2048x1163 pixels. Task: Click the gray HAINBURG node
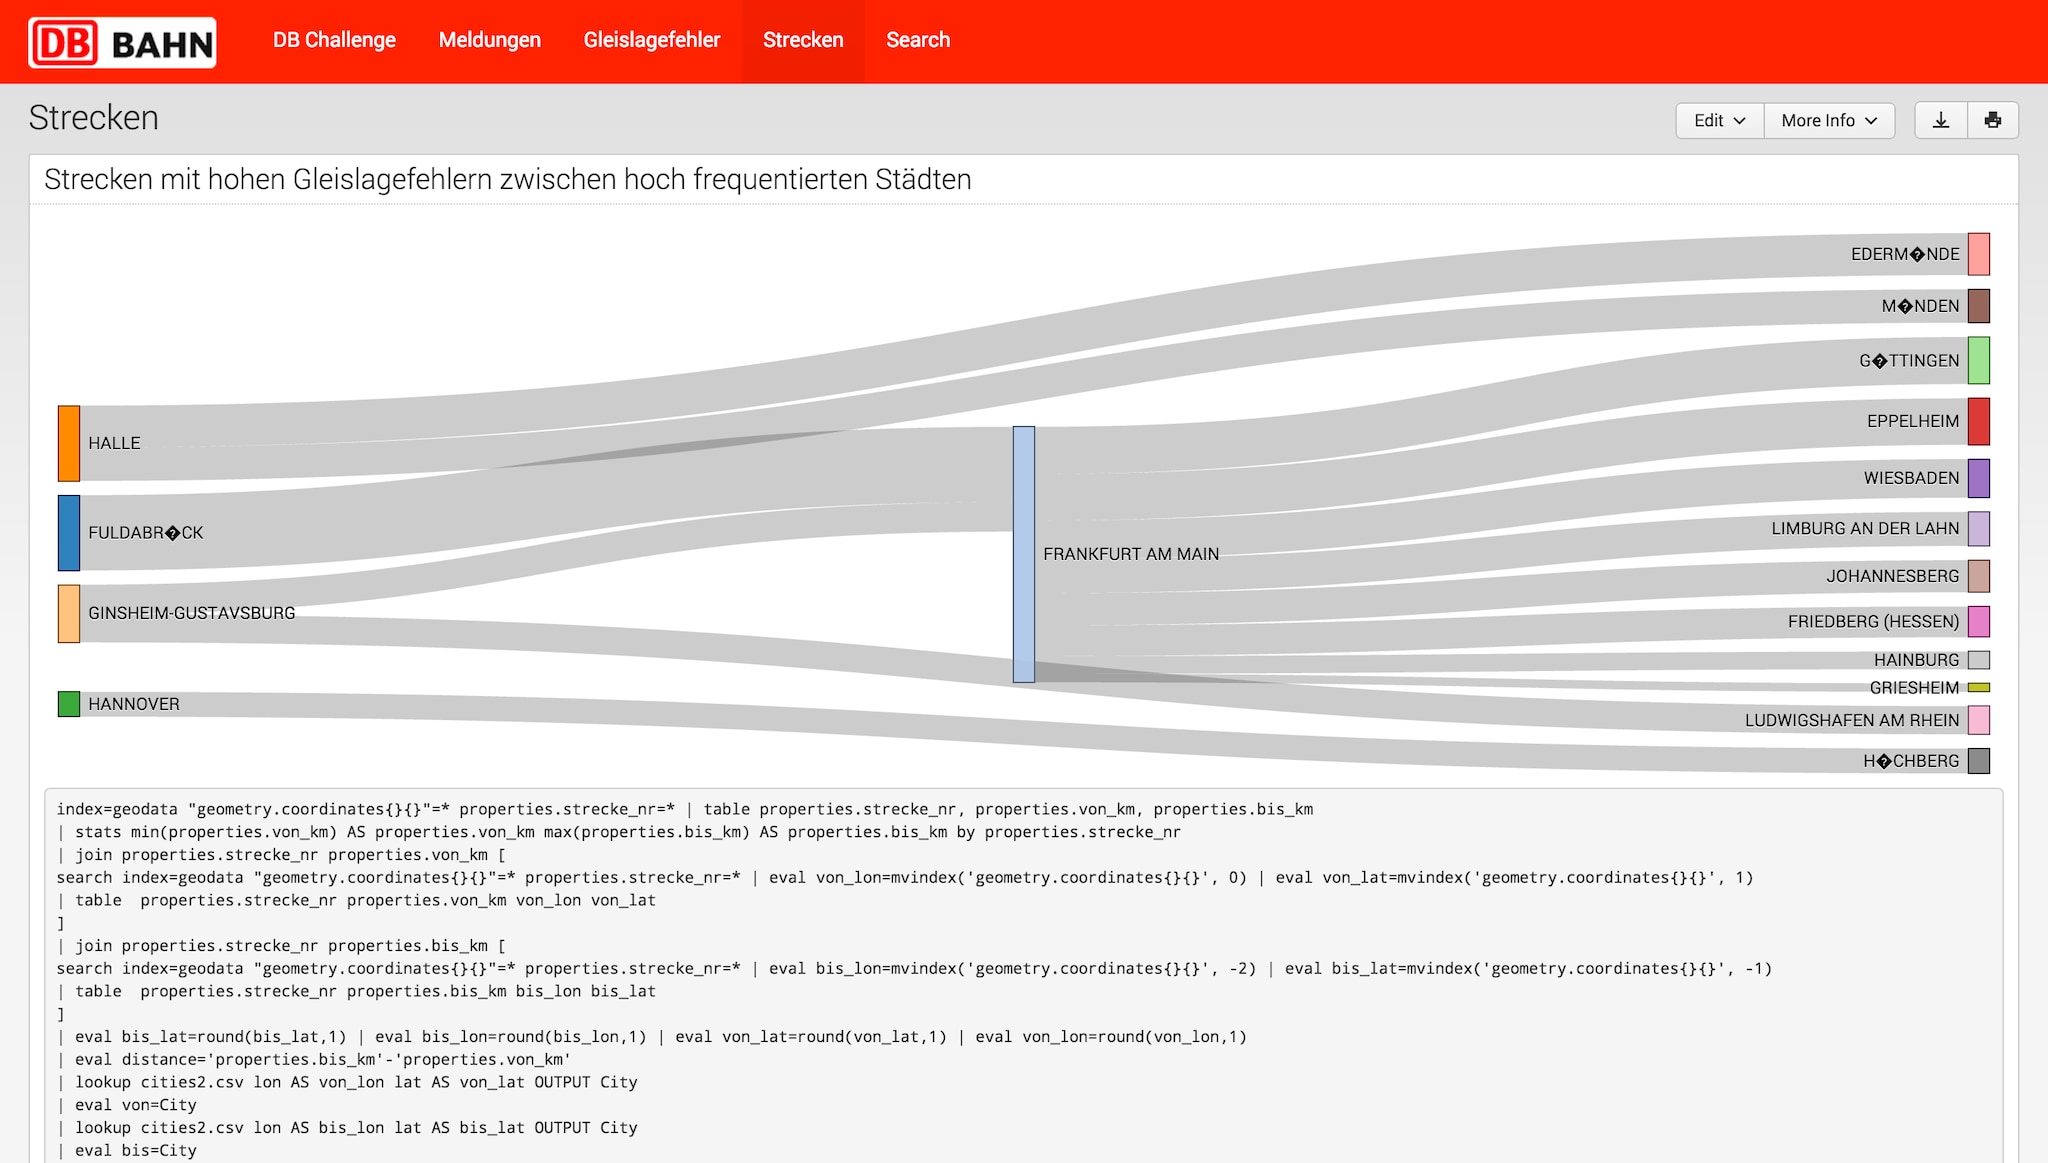point(1979,660)
